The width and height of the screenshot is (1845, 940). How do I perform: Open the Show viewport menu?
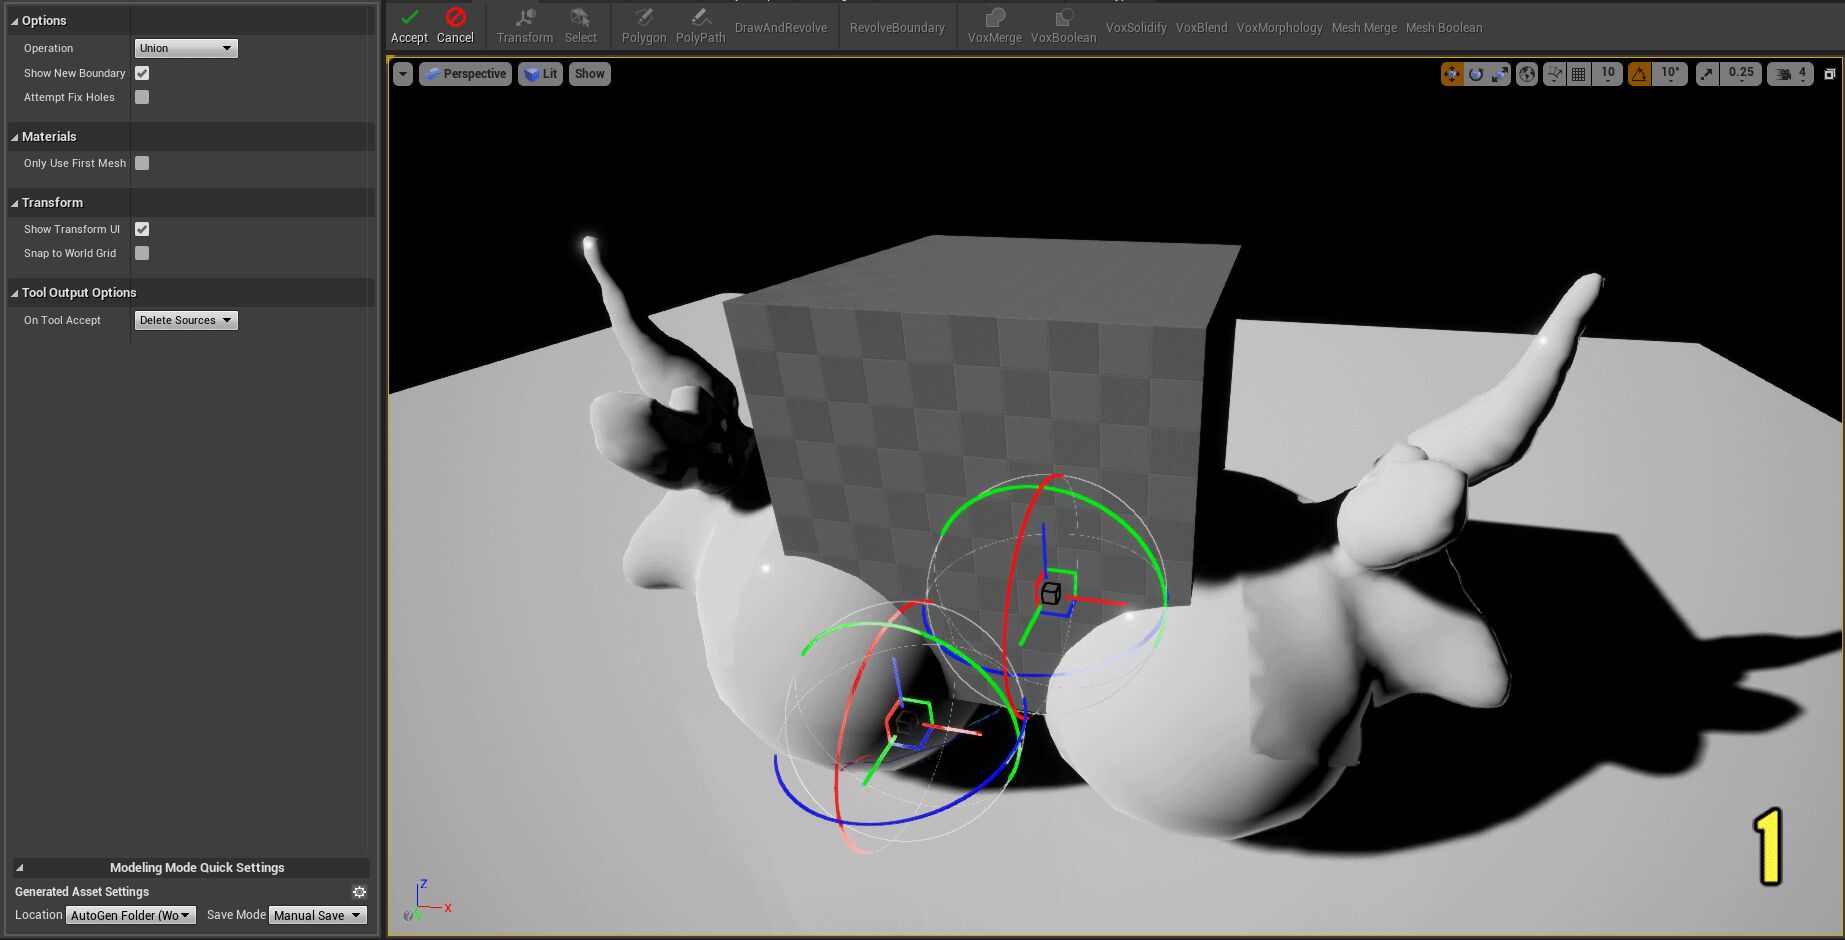point(589,74)
